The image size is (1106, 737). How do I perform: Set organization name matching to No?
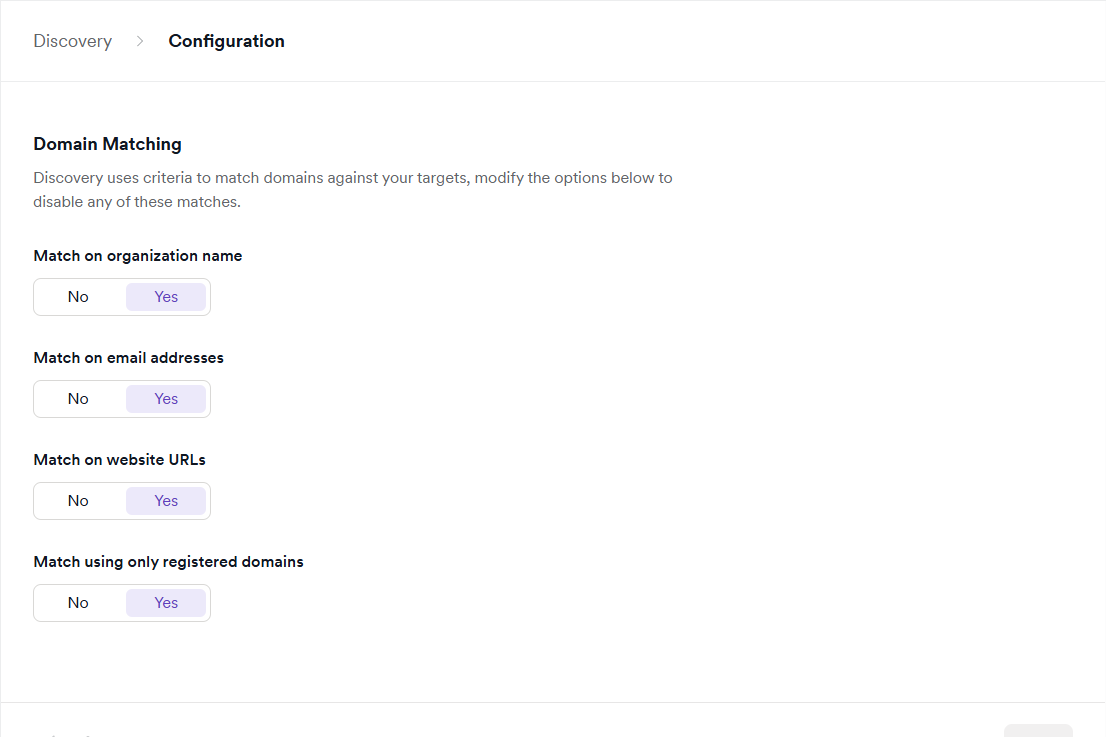[x=78, y=297]
